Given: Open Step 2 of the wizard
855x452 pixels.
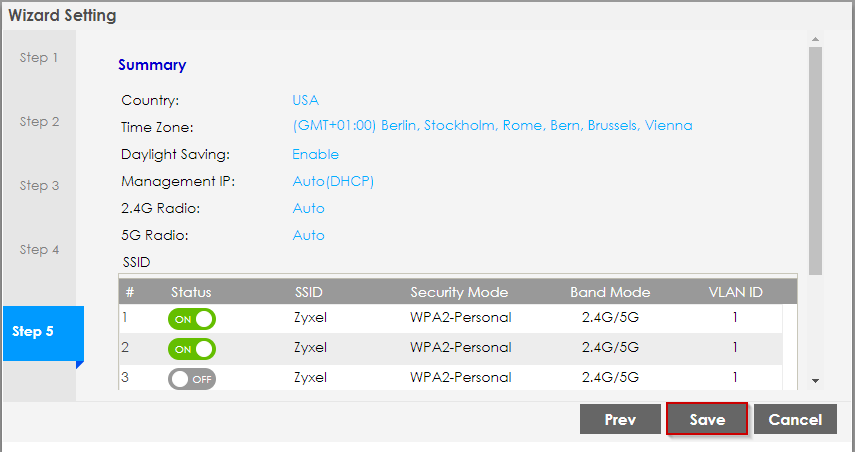Looking at the screenshot, I should click(x=39, y=122).
